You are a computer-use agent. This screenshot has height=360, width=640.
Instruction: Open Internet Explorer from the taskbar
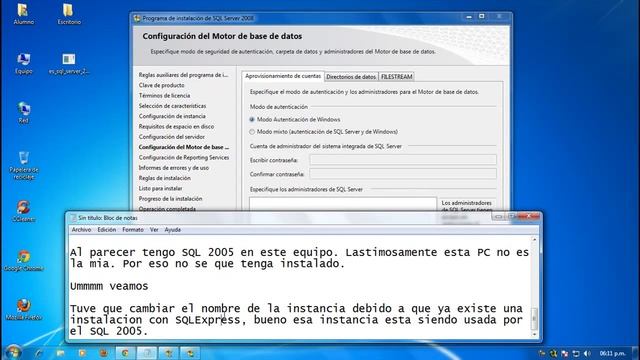[39, 353]
